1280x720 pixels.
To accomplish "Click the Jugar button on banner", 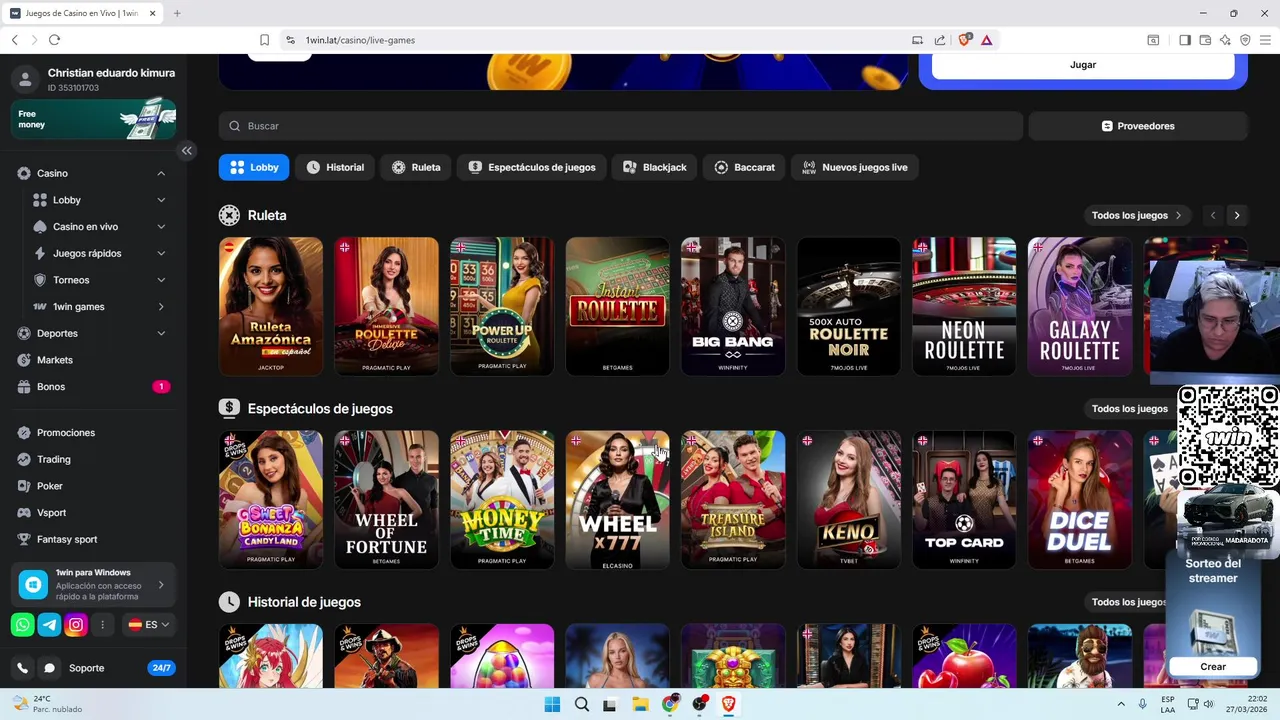I will point(1083,65).
